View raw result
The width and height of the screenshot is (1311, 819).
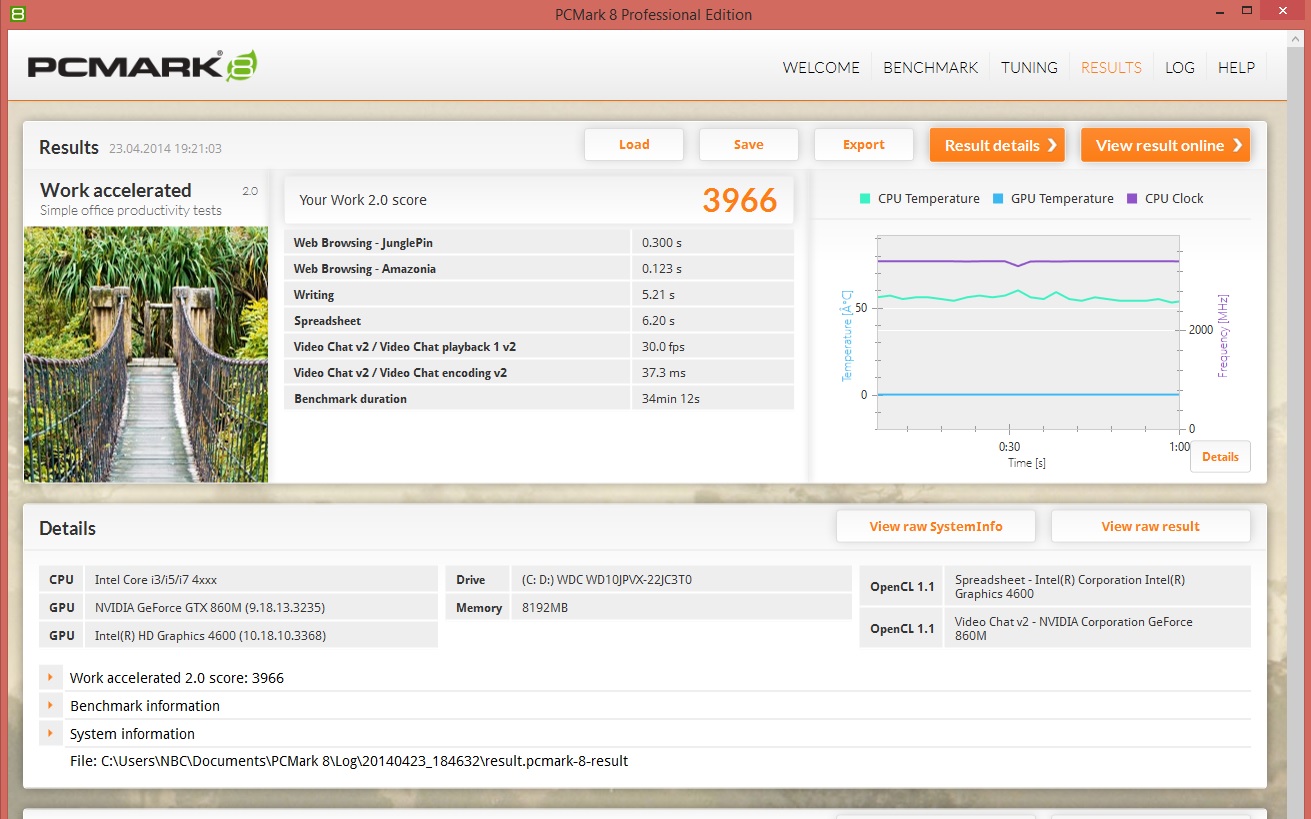pos(1150,526)
